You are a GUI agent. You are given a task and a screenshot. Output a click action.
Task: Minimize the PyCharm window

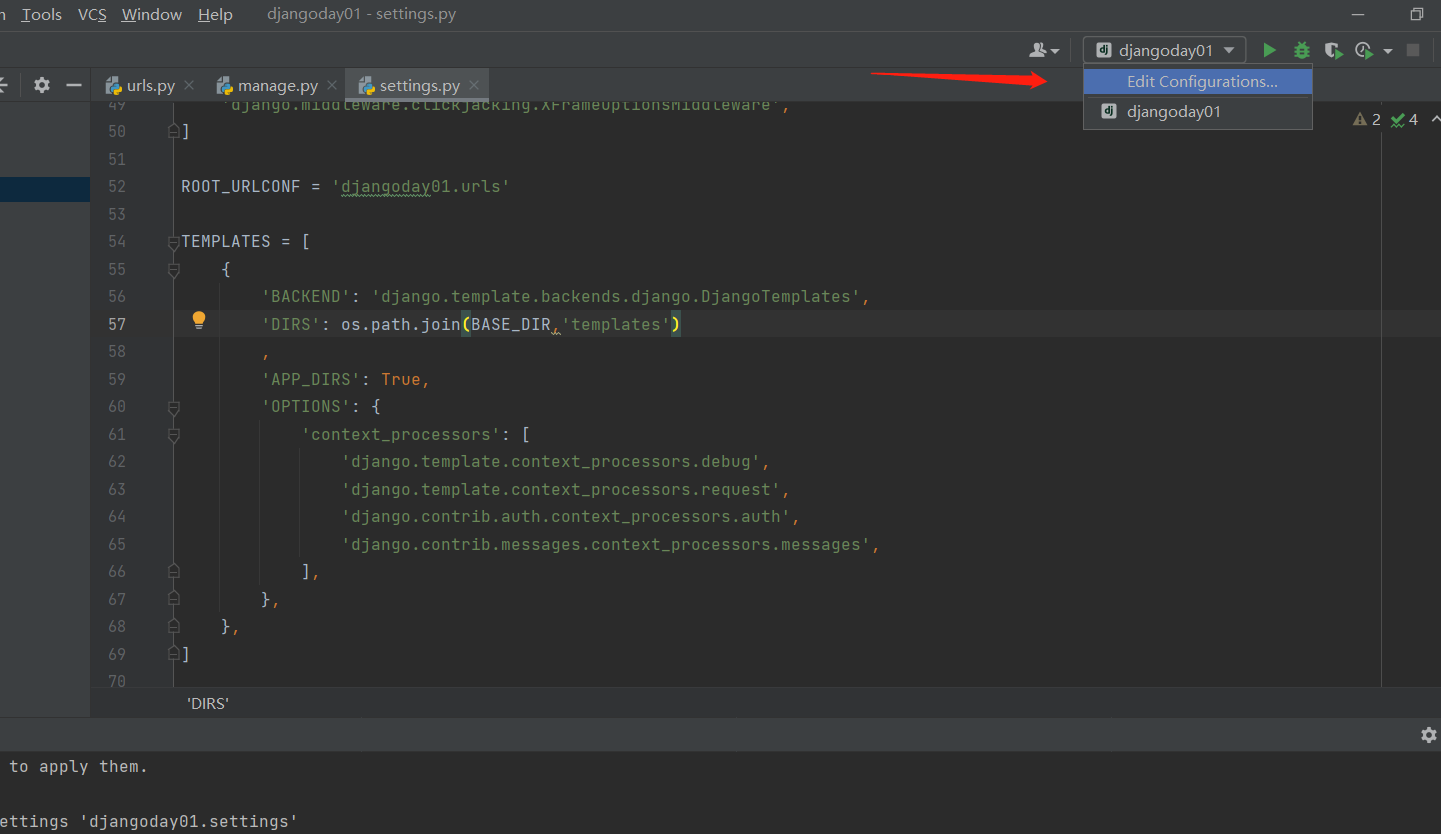(1358, 14)
